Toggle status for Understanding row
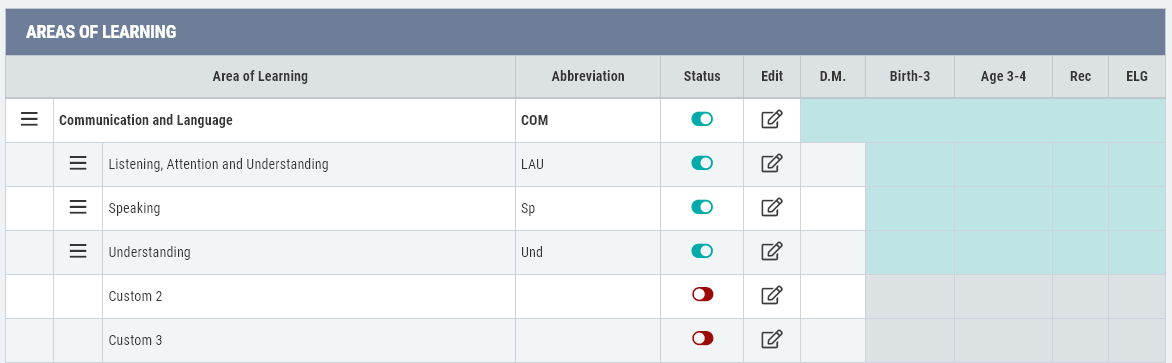The height and width of the screenshot is (363, 1172). 702,250
